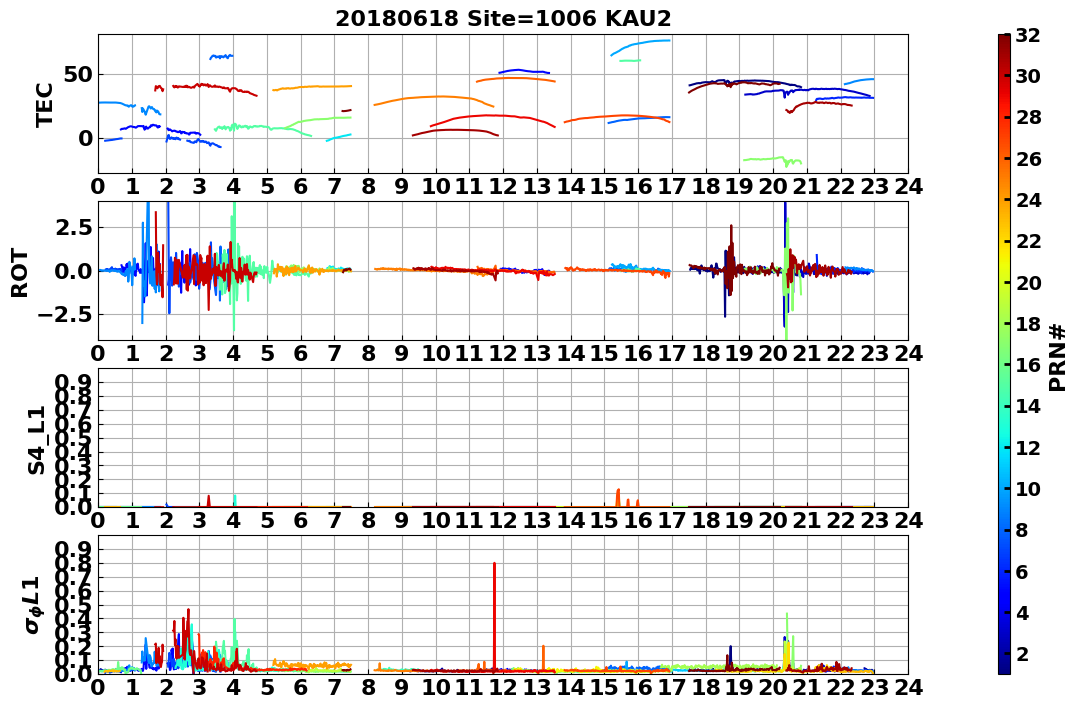The width and height of the screenshot is (1077, 709).
Task: Click colorbar tick value 14
Action: (x=1027, y=406)
